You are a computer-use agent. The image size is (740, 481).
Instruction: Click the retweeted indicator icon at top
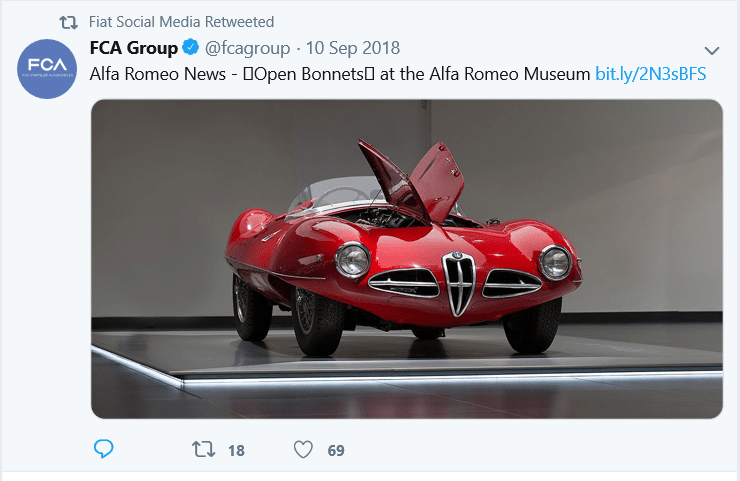pos(68,22)
